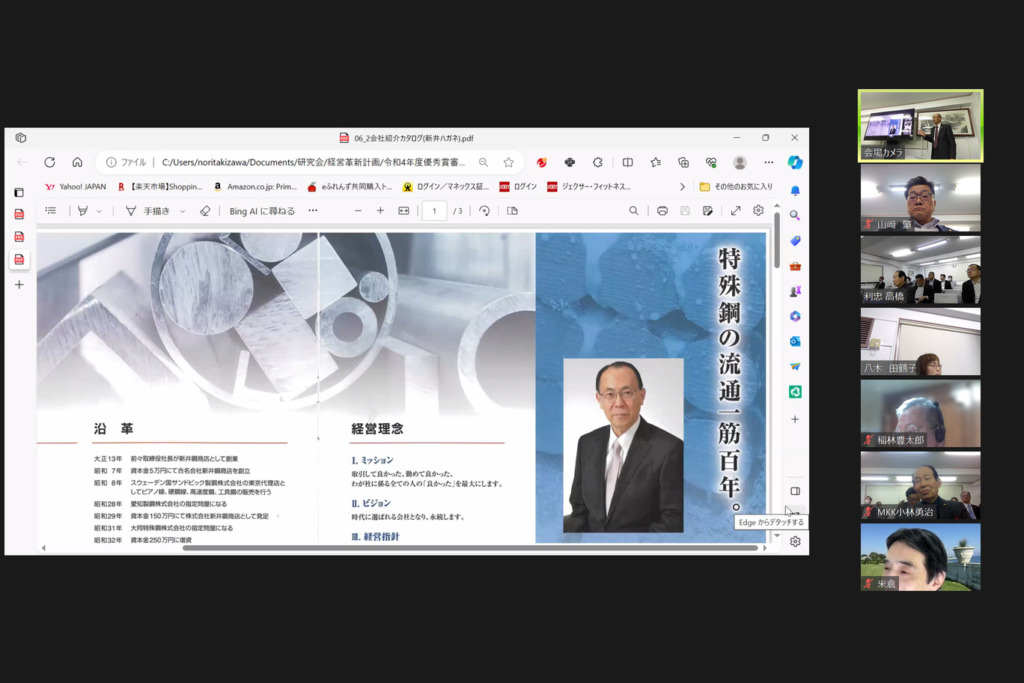
Task: Enter full screen PDF view
Action: point(736,211)
